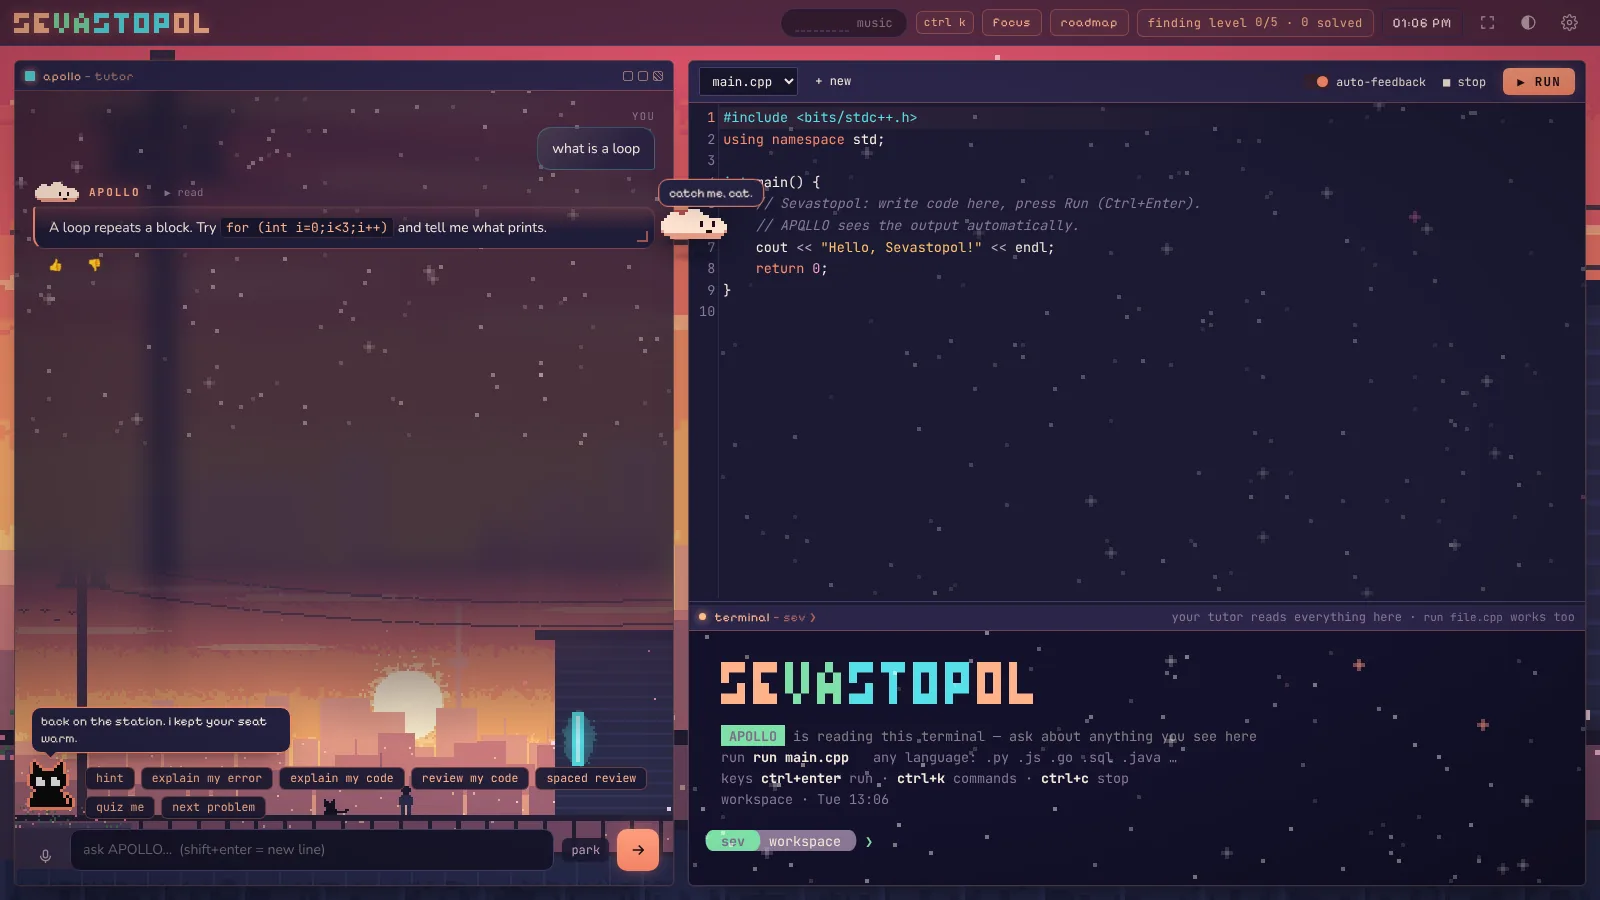Switch theme with the half-circle contrast icon
This screenshot has height=900, width=1600.
tap(1528, 22)
